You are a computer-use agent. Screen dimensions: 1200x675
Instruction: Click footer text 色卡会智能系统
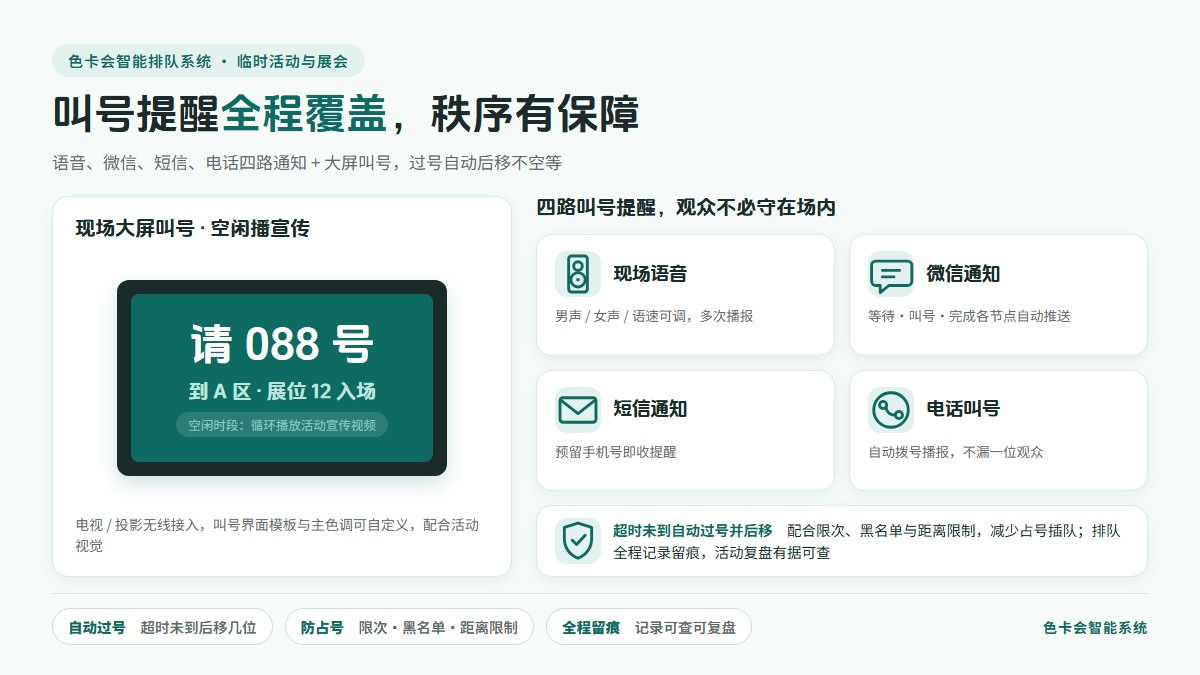click(x=1095, y=628)
